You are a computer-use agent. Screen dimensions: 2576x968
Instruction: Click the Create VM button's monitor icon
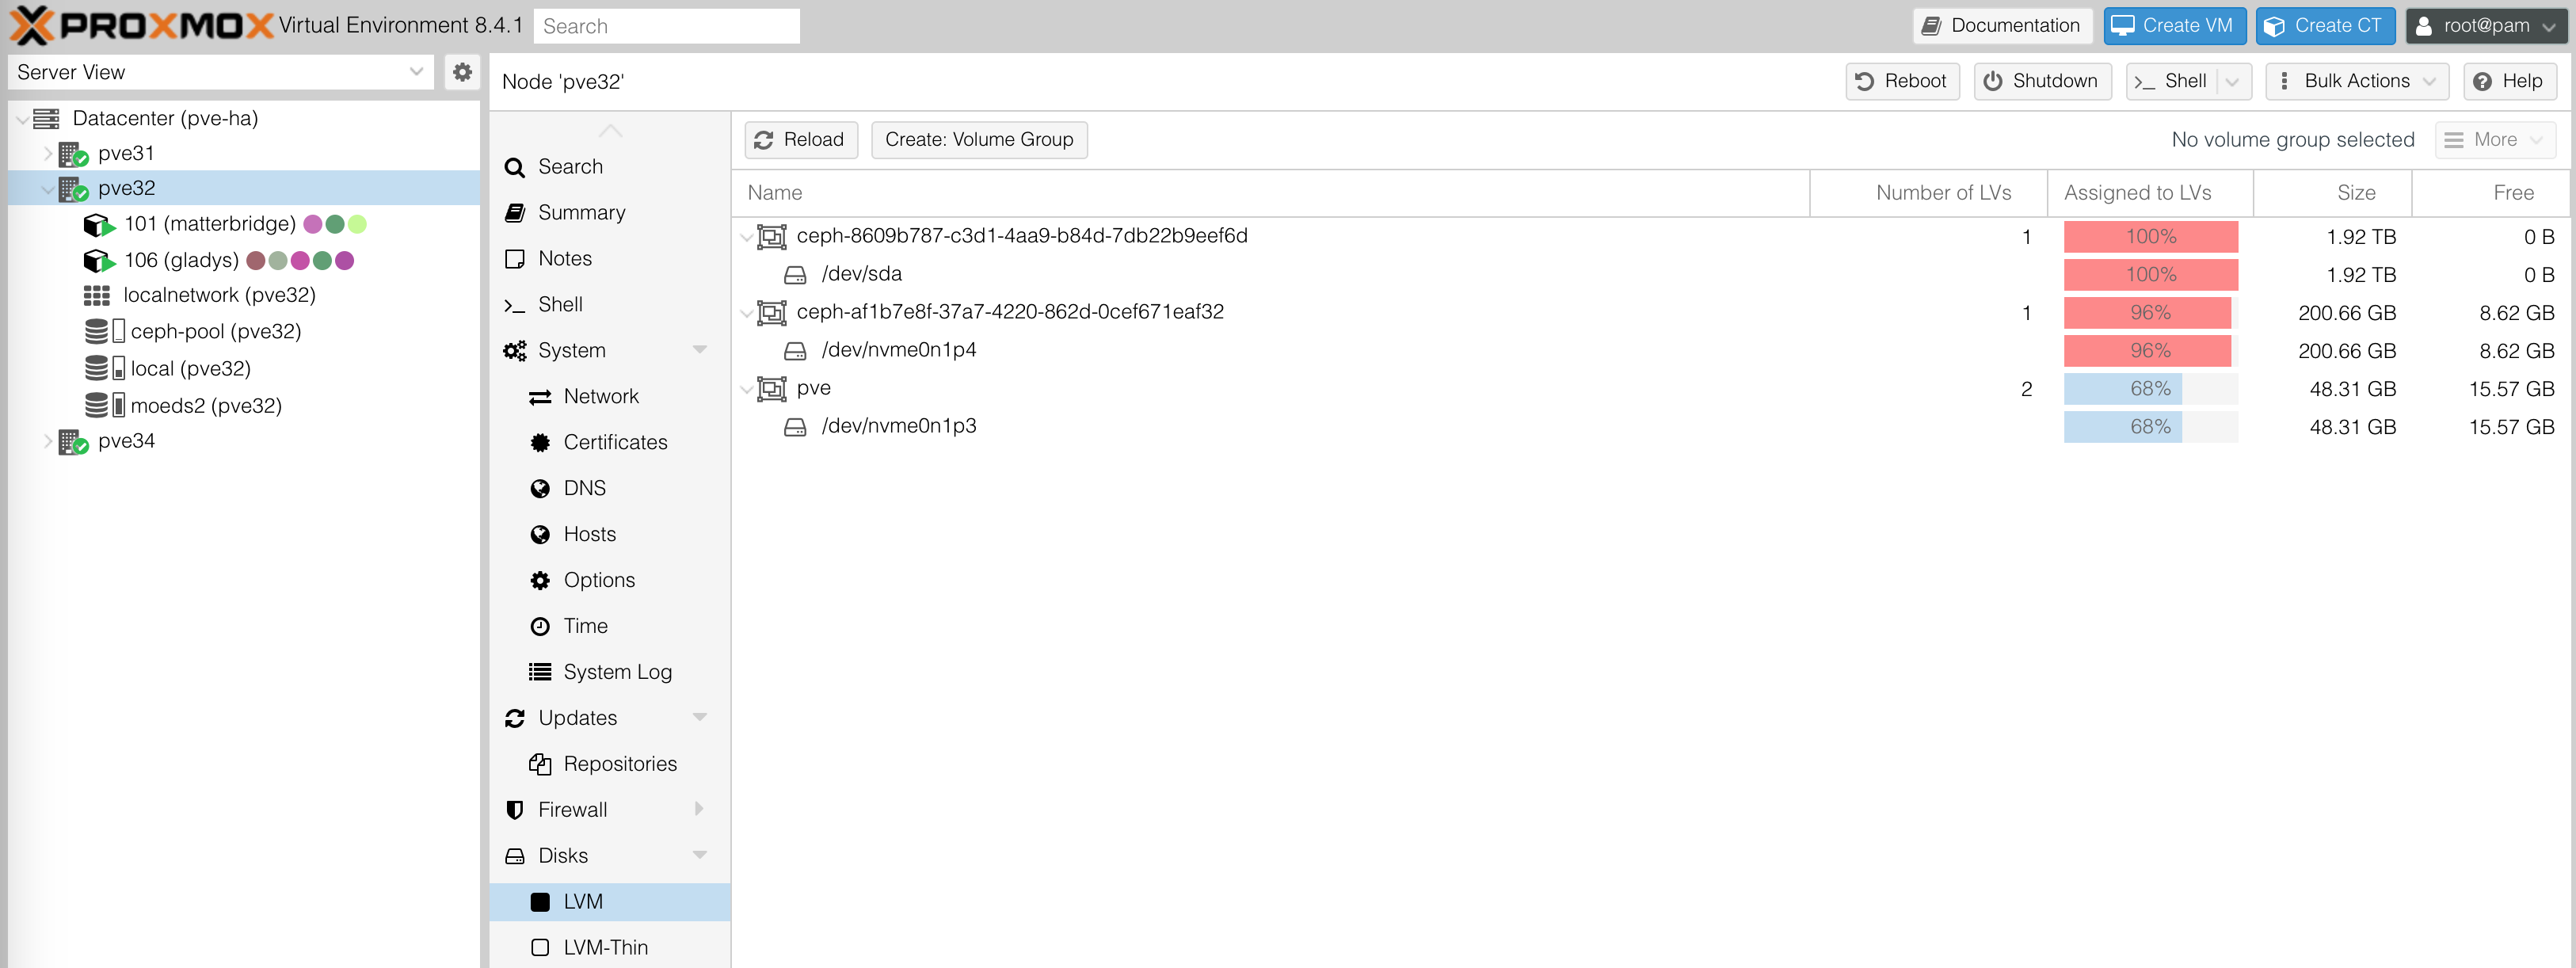(2123, 26)
